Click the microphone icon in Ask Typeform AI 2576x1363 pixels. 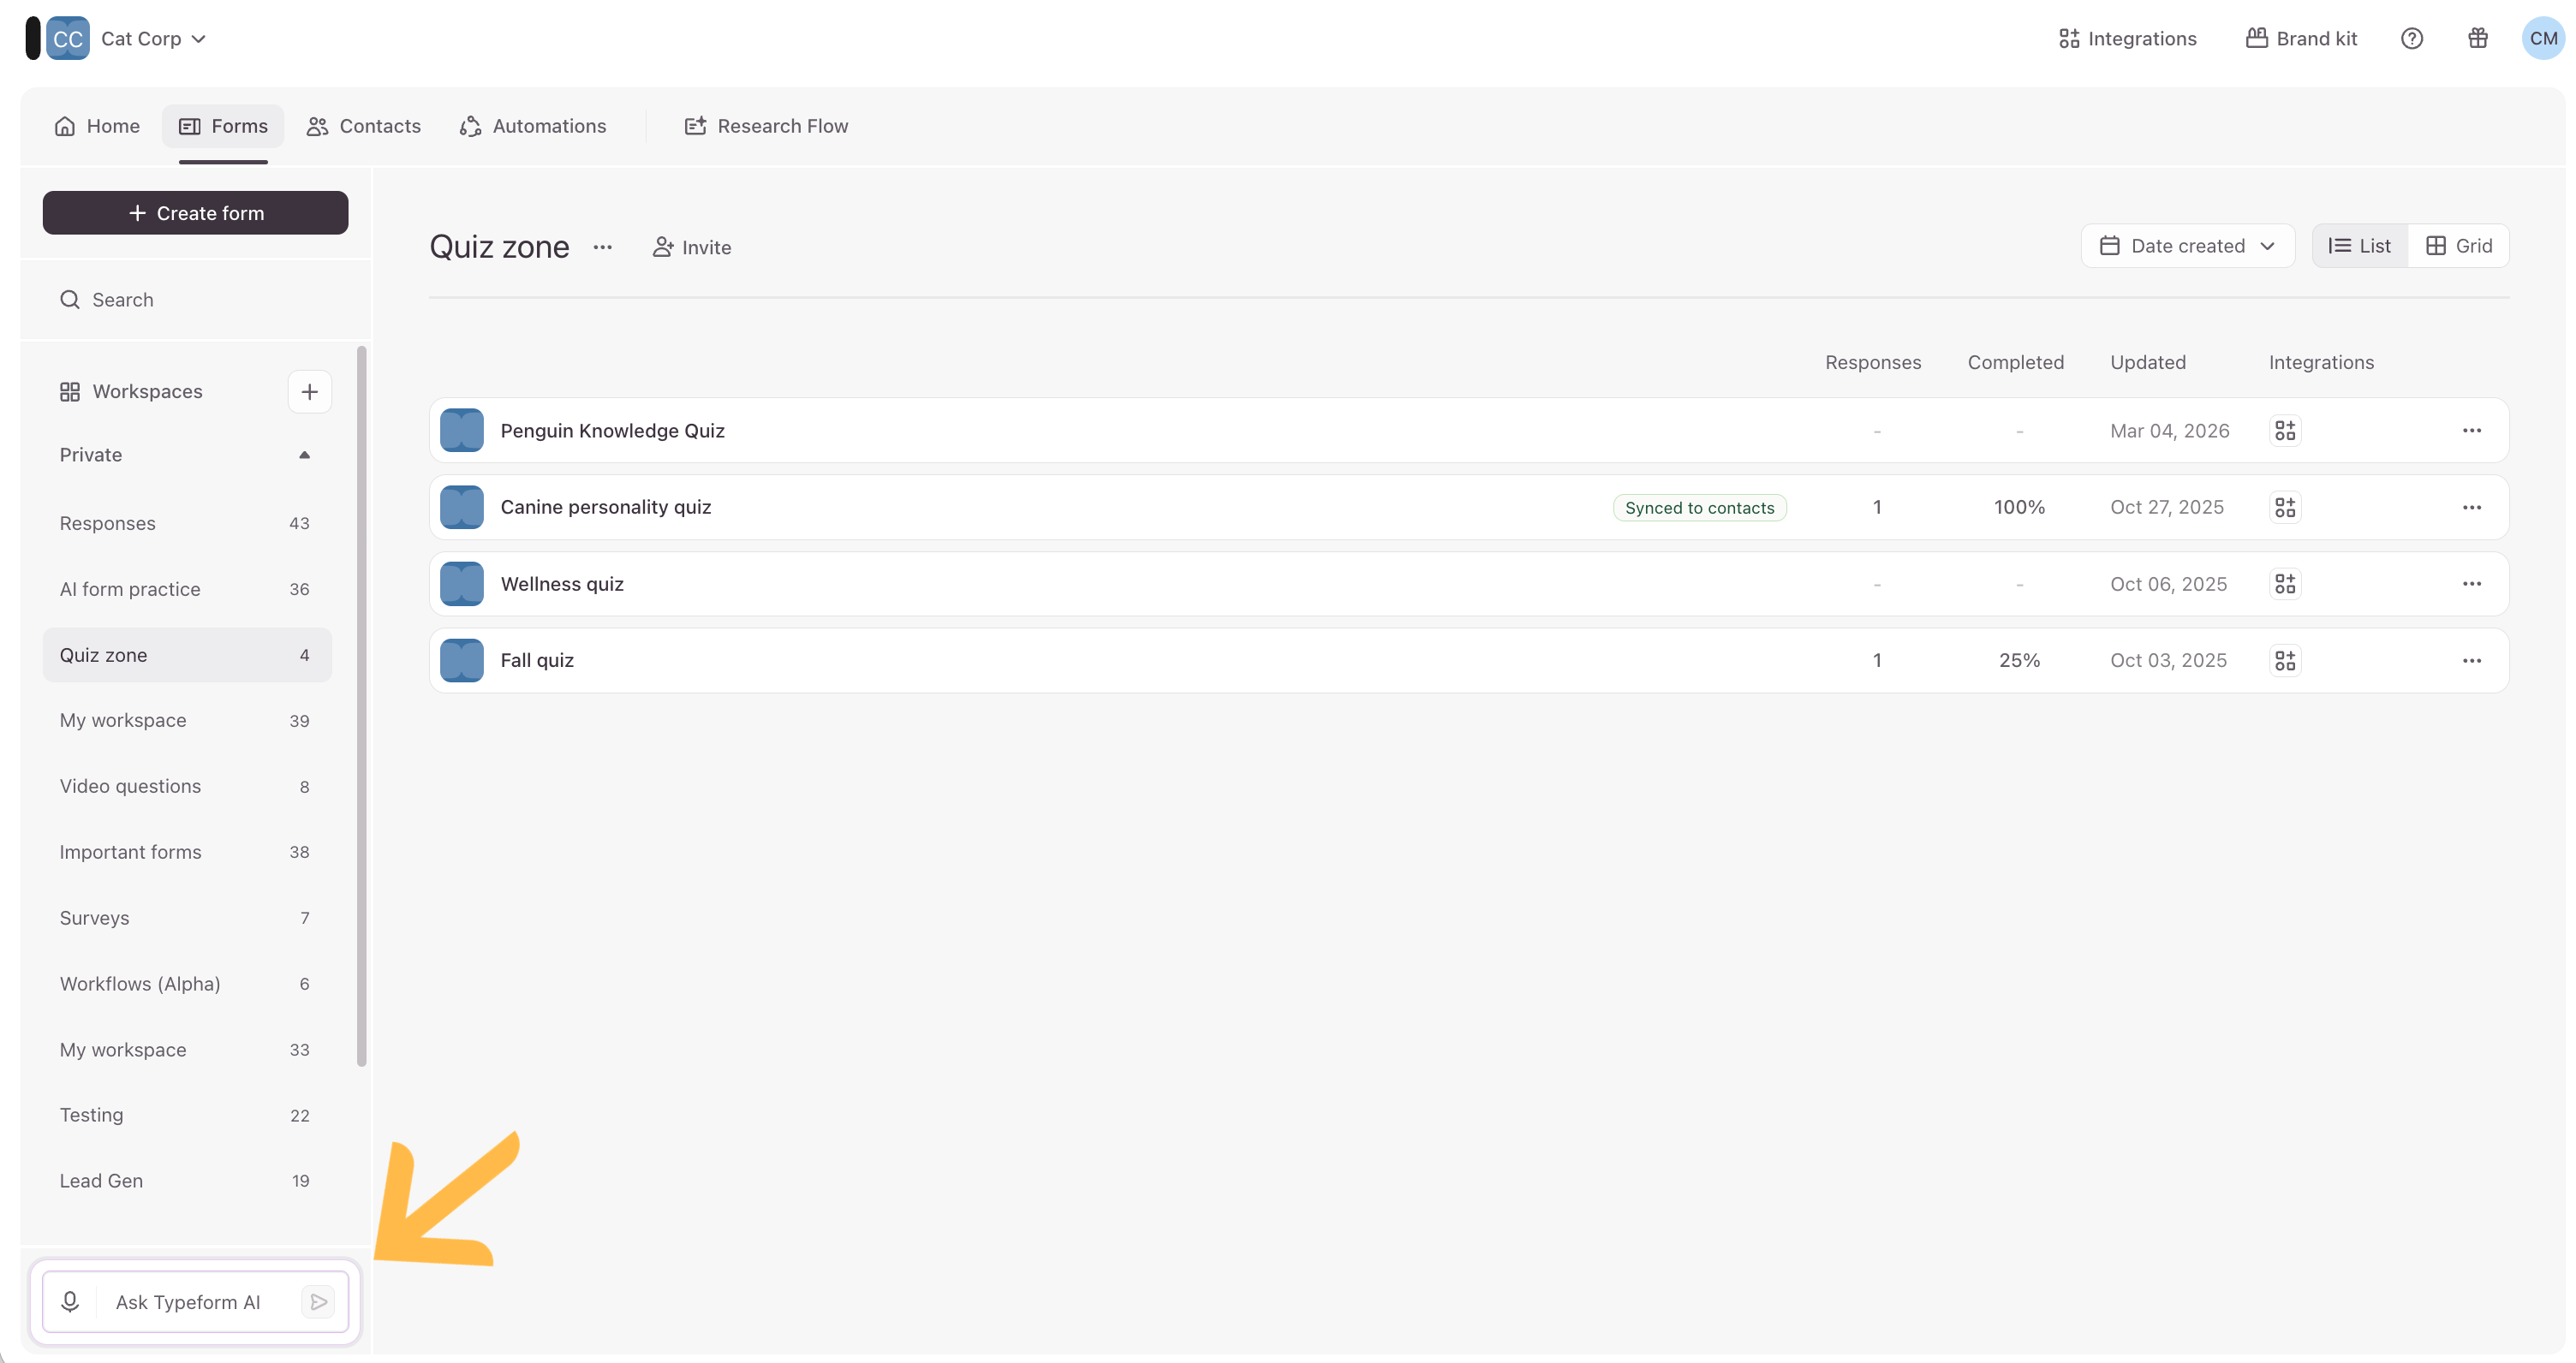tap(70, 1301)
